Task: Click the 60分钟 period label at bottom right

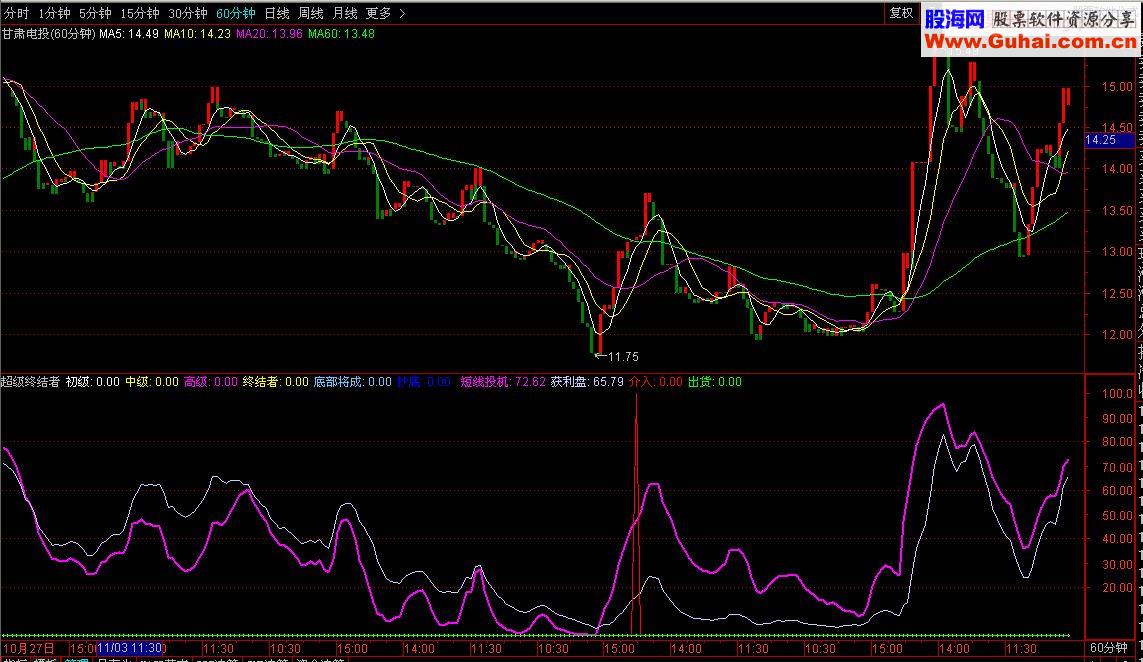Action: 1109,648
